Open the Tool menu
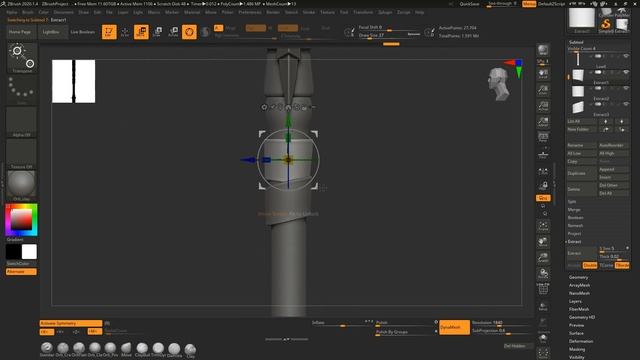640x360 pixels. [x=344, y=12]
